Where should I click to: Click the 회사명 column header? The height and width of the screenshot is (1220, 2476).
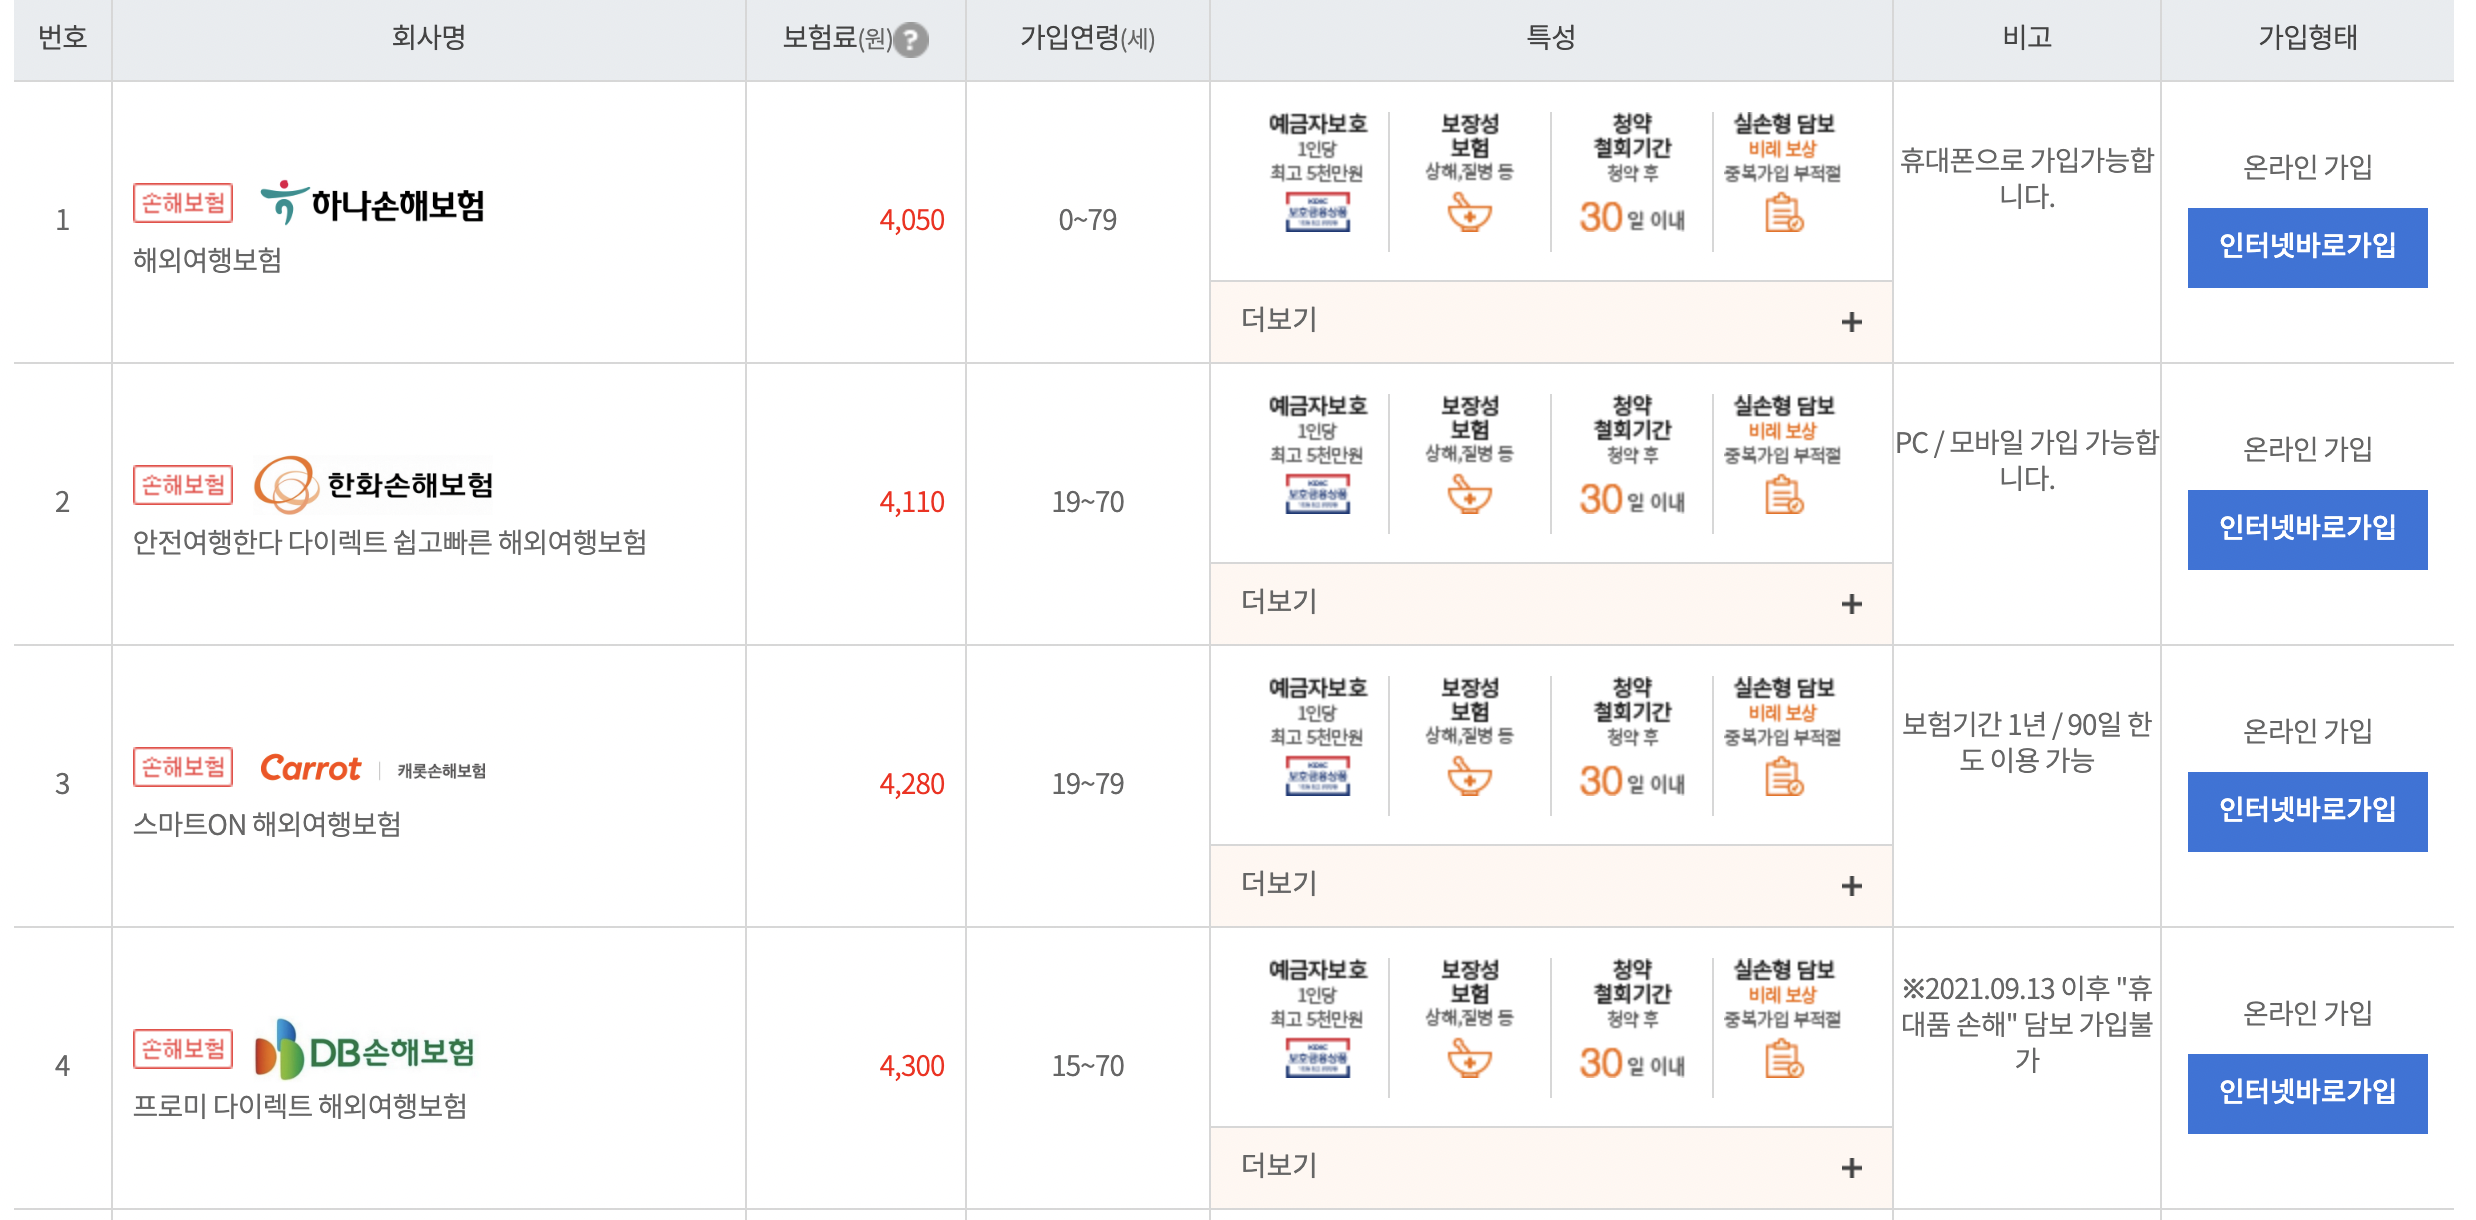pyautogui.click(x=430, y=38)
